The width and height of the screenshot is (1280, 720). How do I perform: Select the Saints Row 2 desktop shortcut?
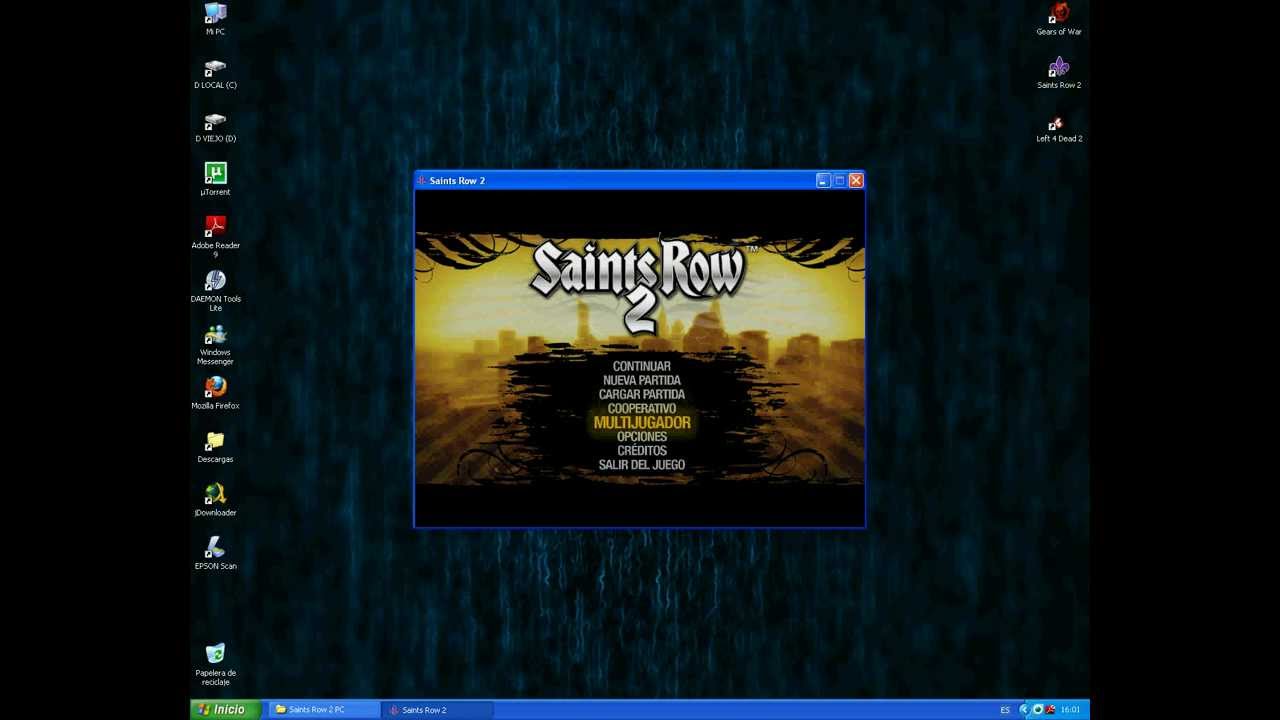pos(1059,73)
